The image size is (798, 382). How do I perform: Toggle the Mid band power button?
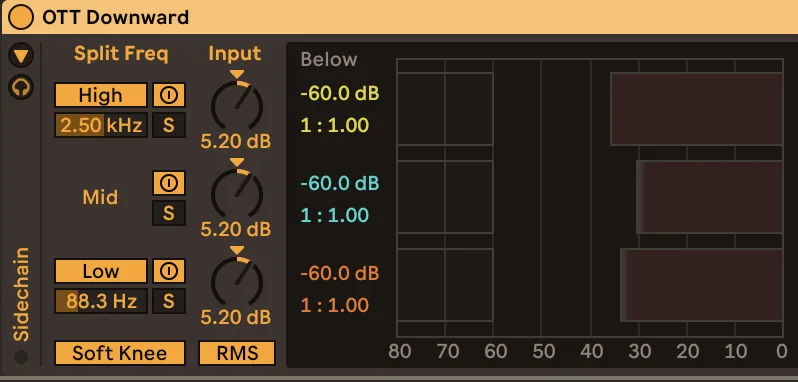pos(168,183)
